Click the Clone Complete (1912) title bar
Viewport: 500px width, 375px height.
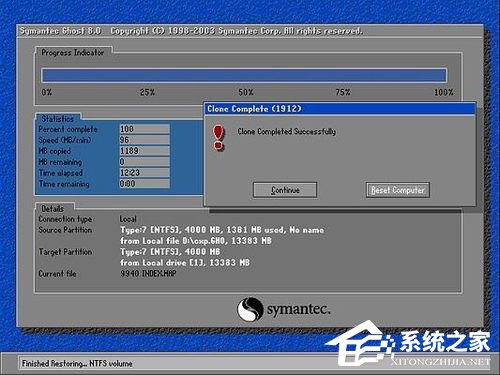pos(340,109)
